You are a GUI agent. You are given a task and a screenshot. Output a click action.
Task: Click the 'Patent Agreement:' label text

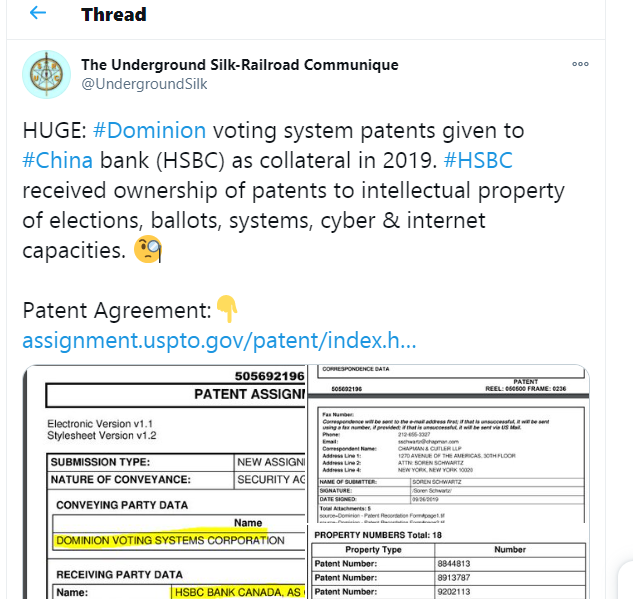point(117,311)
